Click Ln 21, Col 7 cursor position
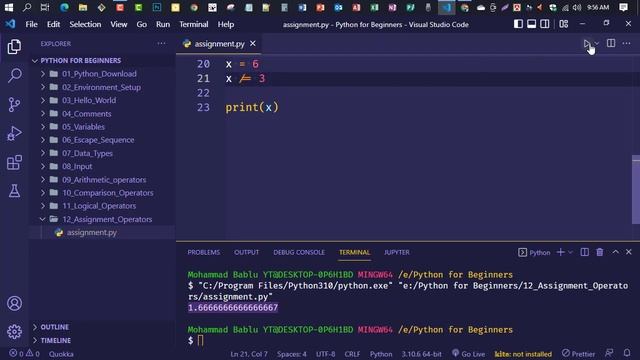 (249, 353)
